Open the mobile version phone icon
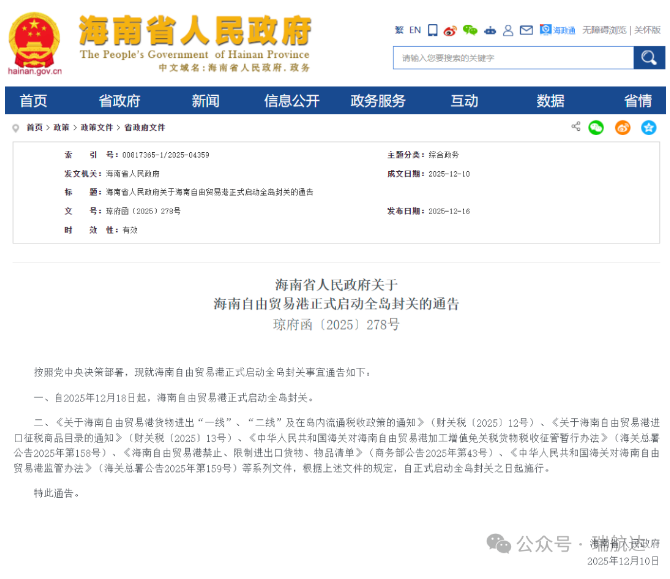Viewport: 670px width, 579px height. tap(433, 30)
